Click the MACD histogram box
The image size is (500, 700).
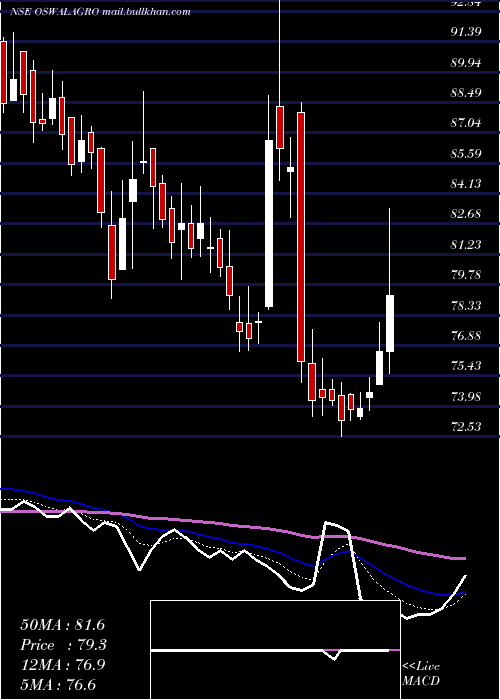[x=275, y=650]
